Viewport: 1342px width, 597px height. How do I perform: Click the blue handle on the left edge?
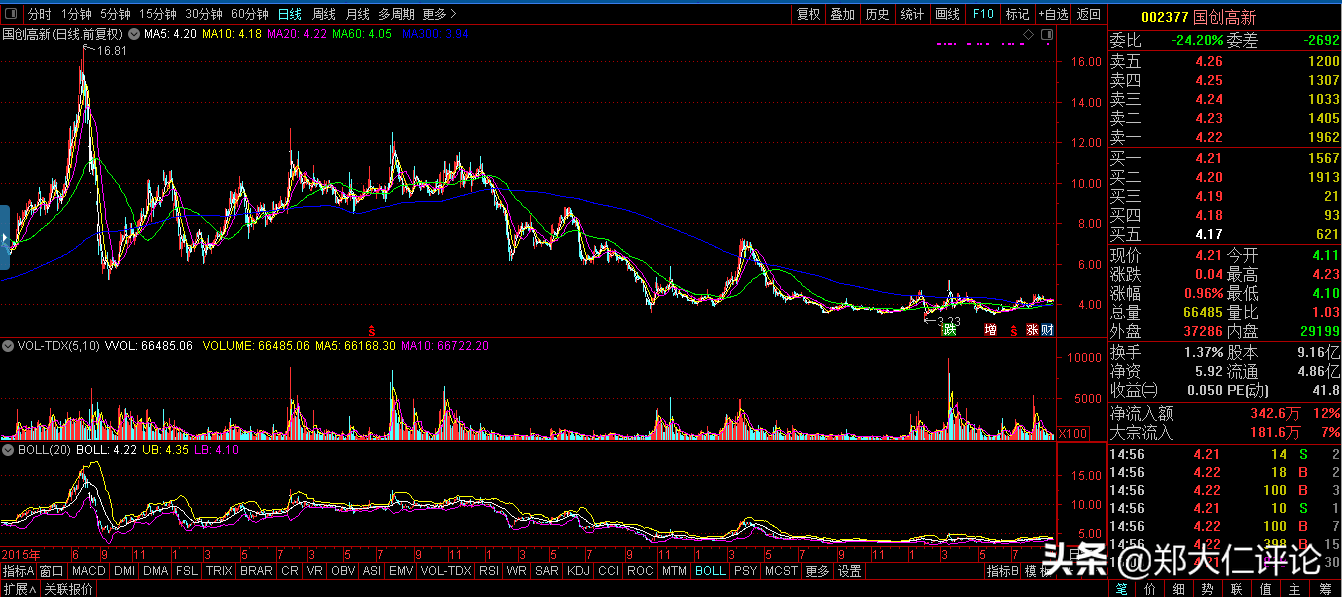4,237
